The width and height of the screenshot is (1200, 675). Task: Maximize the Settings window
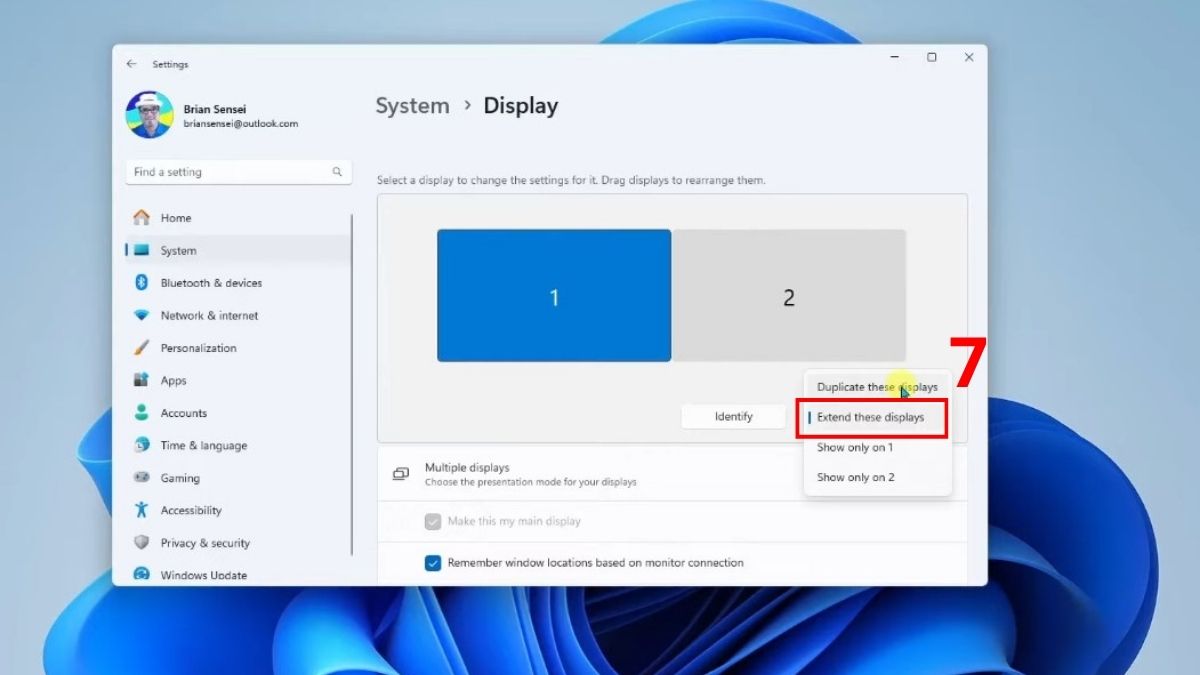(x=931, y=58)
